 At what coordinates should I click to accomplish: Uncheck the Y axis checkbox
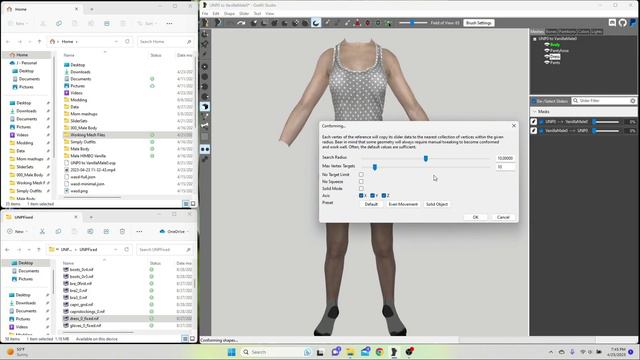pyautogui.click(x=372, y=196)
